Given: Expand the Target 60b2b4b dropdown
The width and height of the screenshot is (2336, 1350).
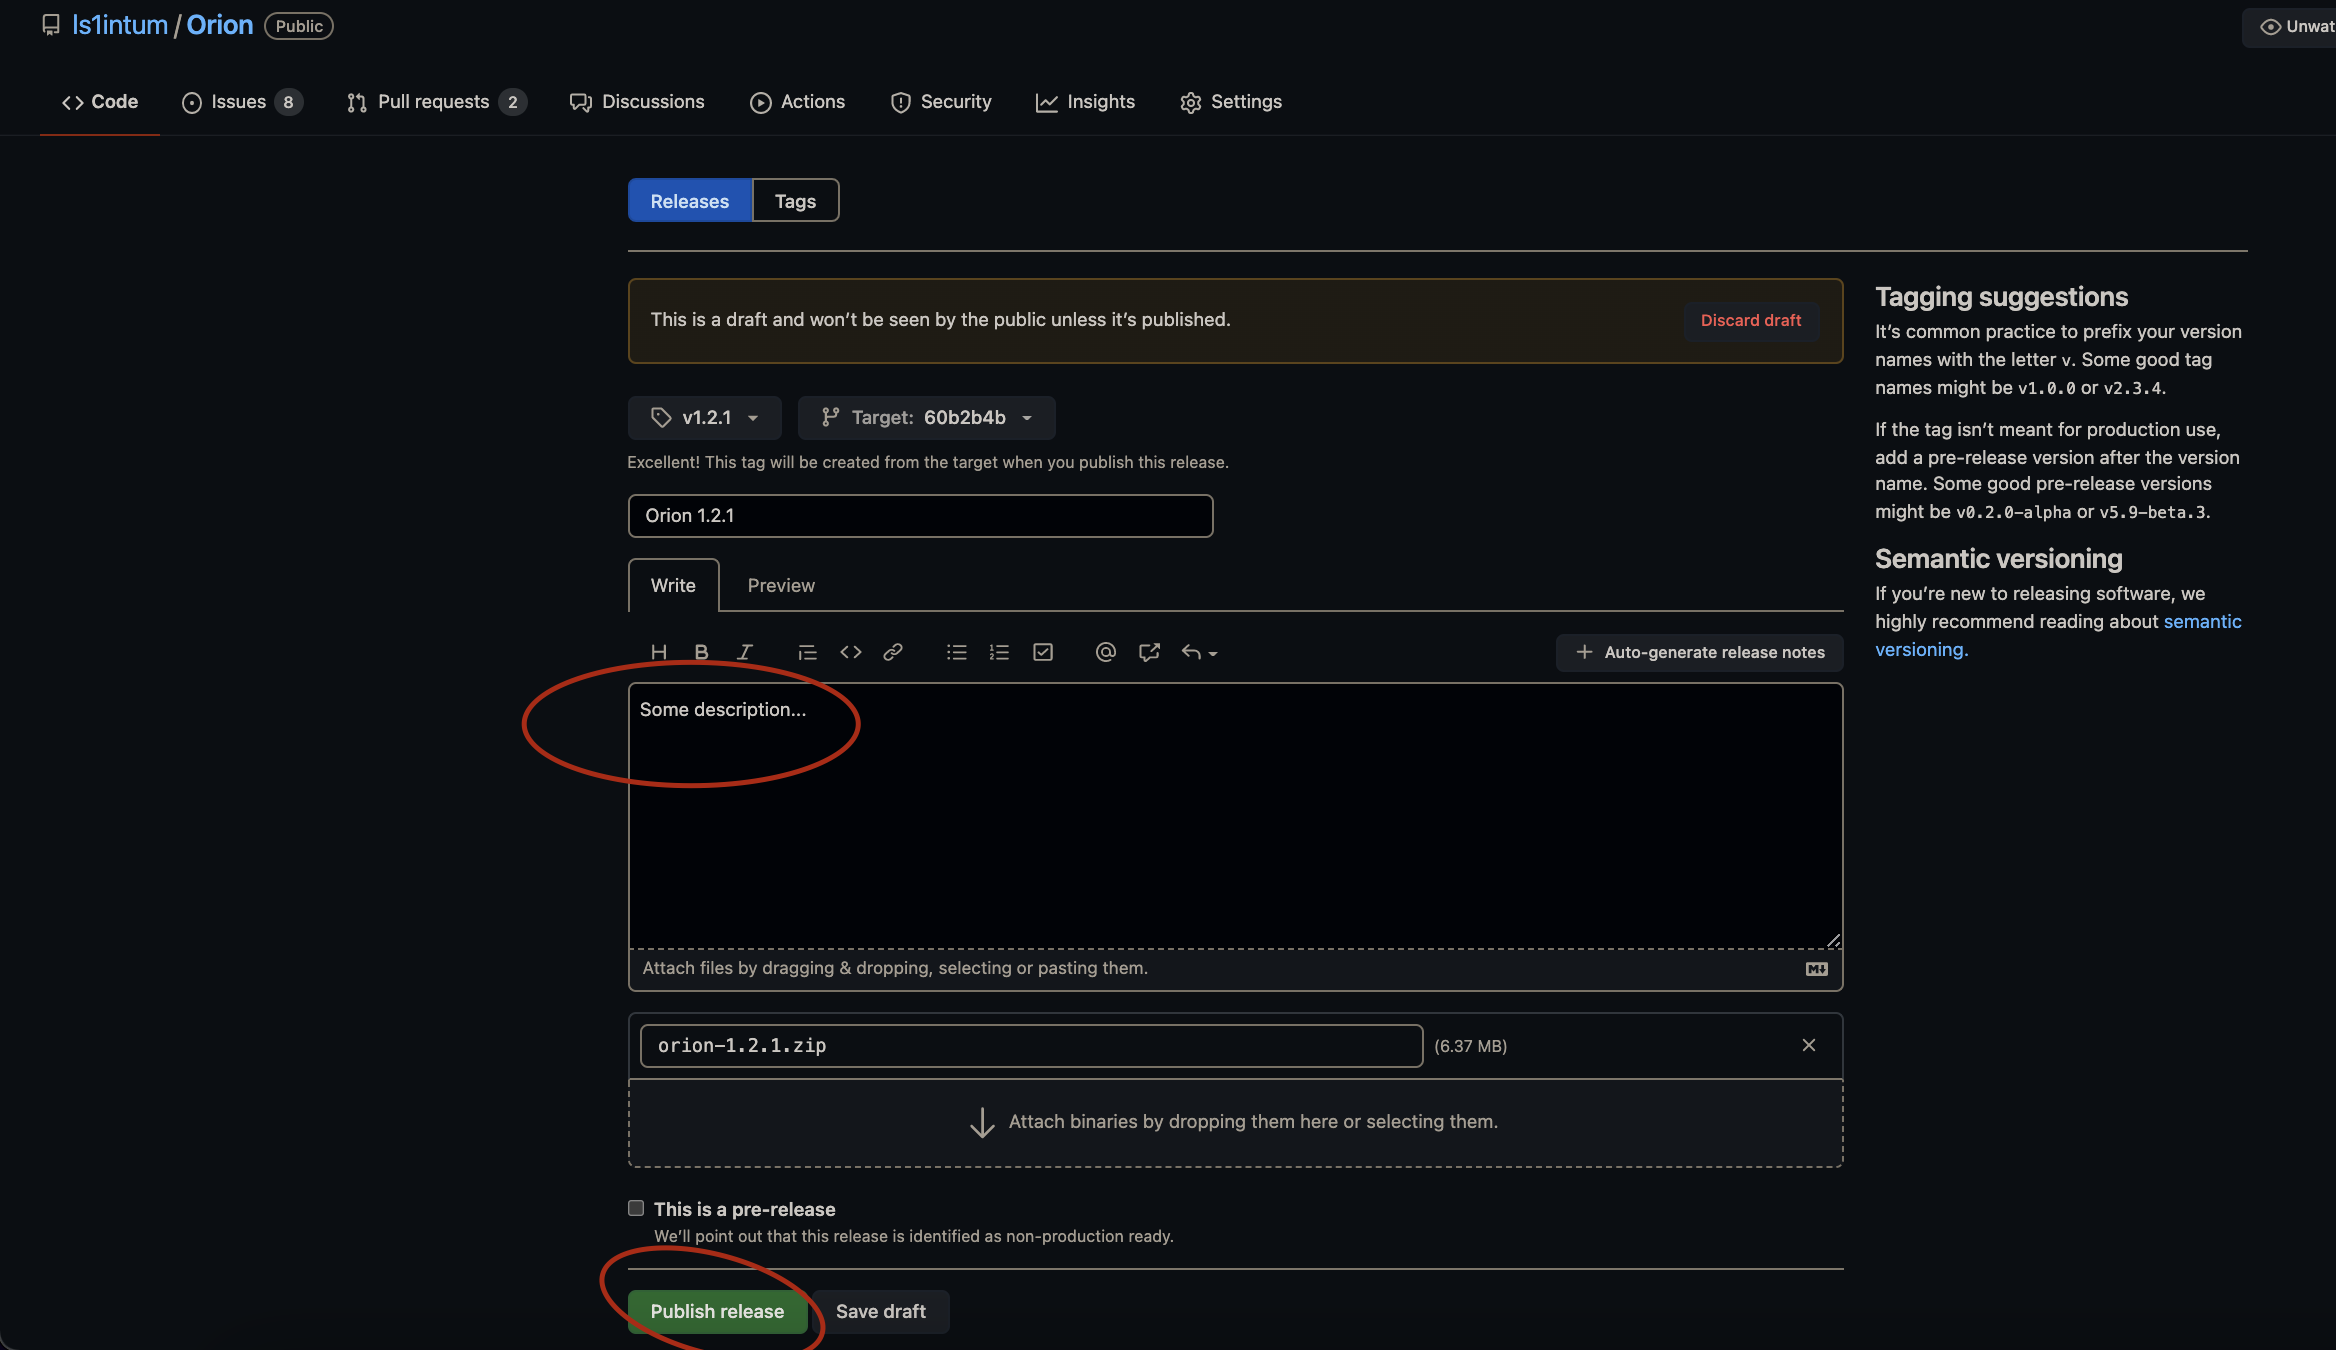Looking at the screenshot, I should (x=926, y=418).
